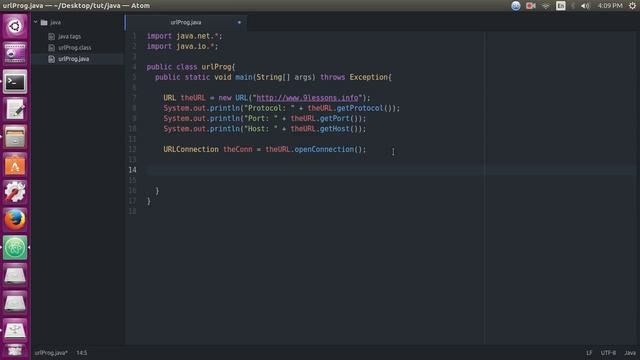This screenshot has height=360, width=640.
Task: Click line number 14 in the gutter
Action: [132, 170]
